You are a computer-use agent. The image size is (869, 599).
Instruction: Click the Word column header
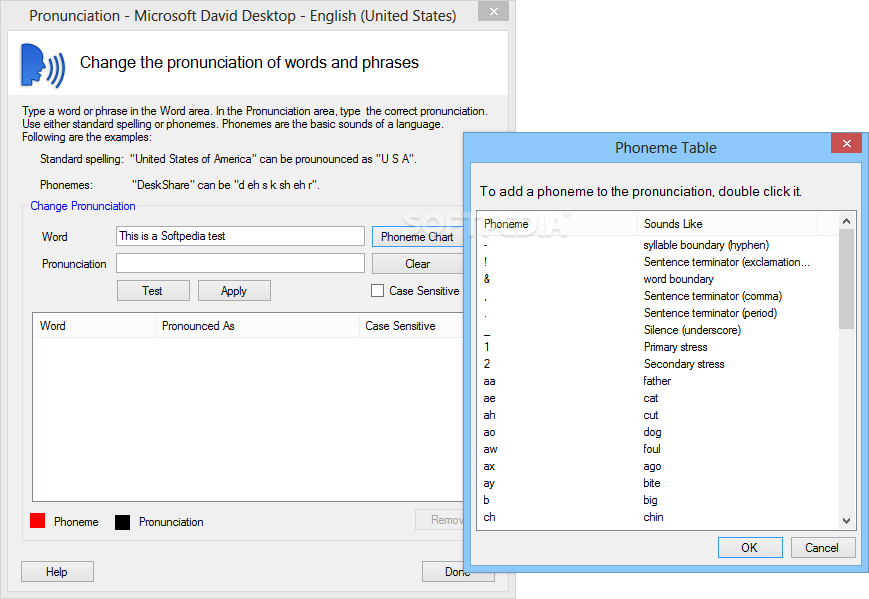tap(94, 326)
